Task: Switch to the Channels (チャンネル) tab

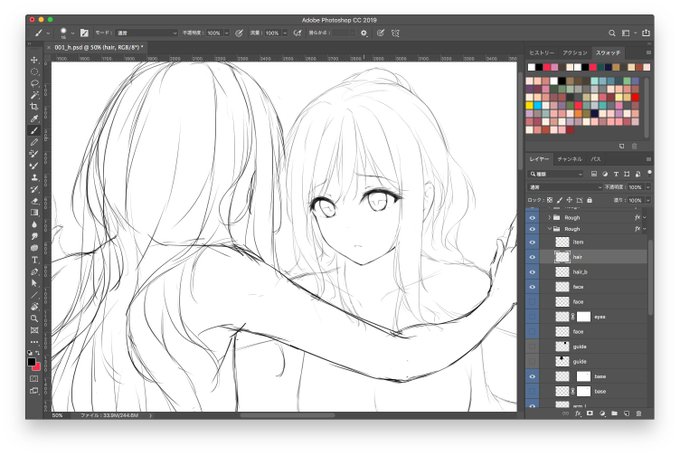Action: (569, 159)
